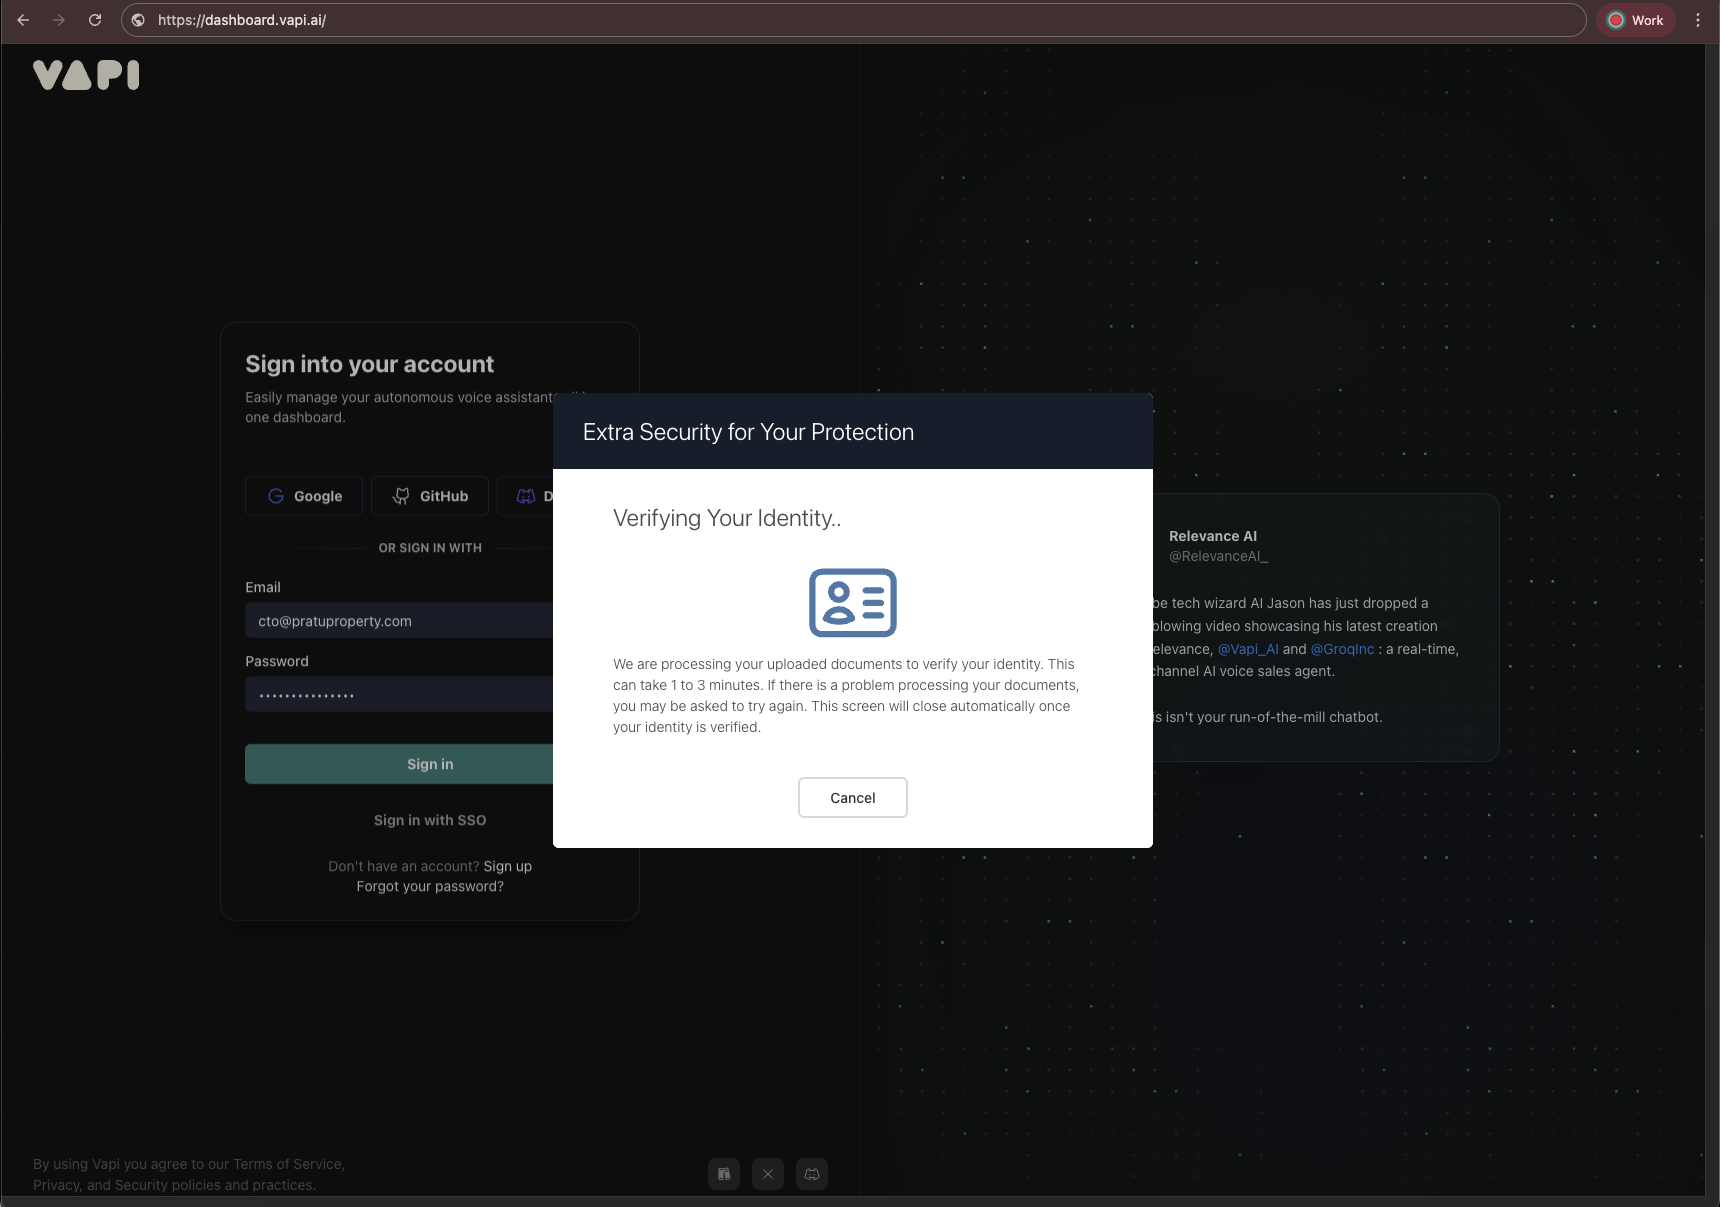Open the Sign up link
1720x1207 pixels.
[507, 866]
